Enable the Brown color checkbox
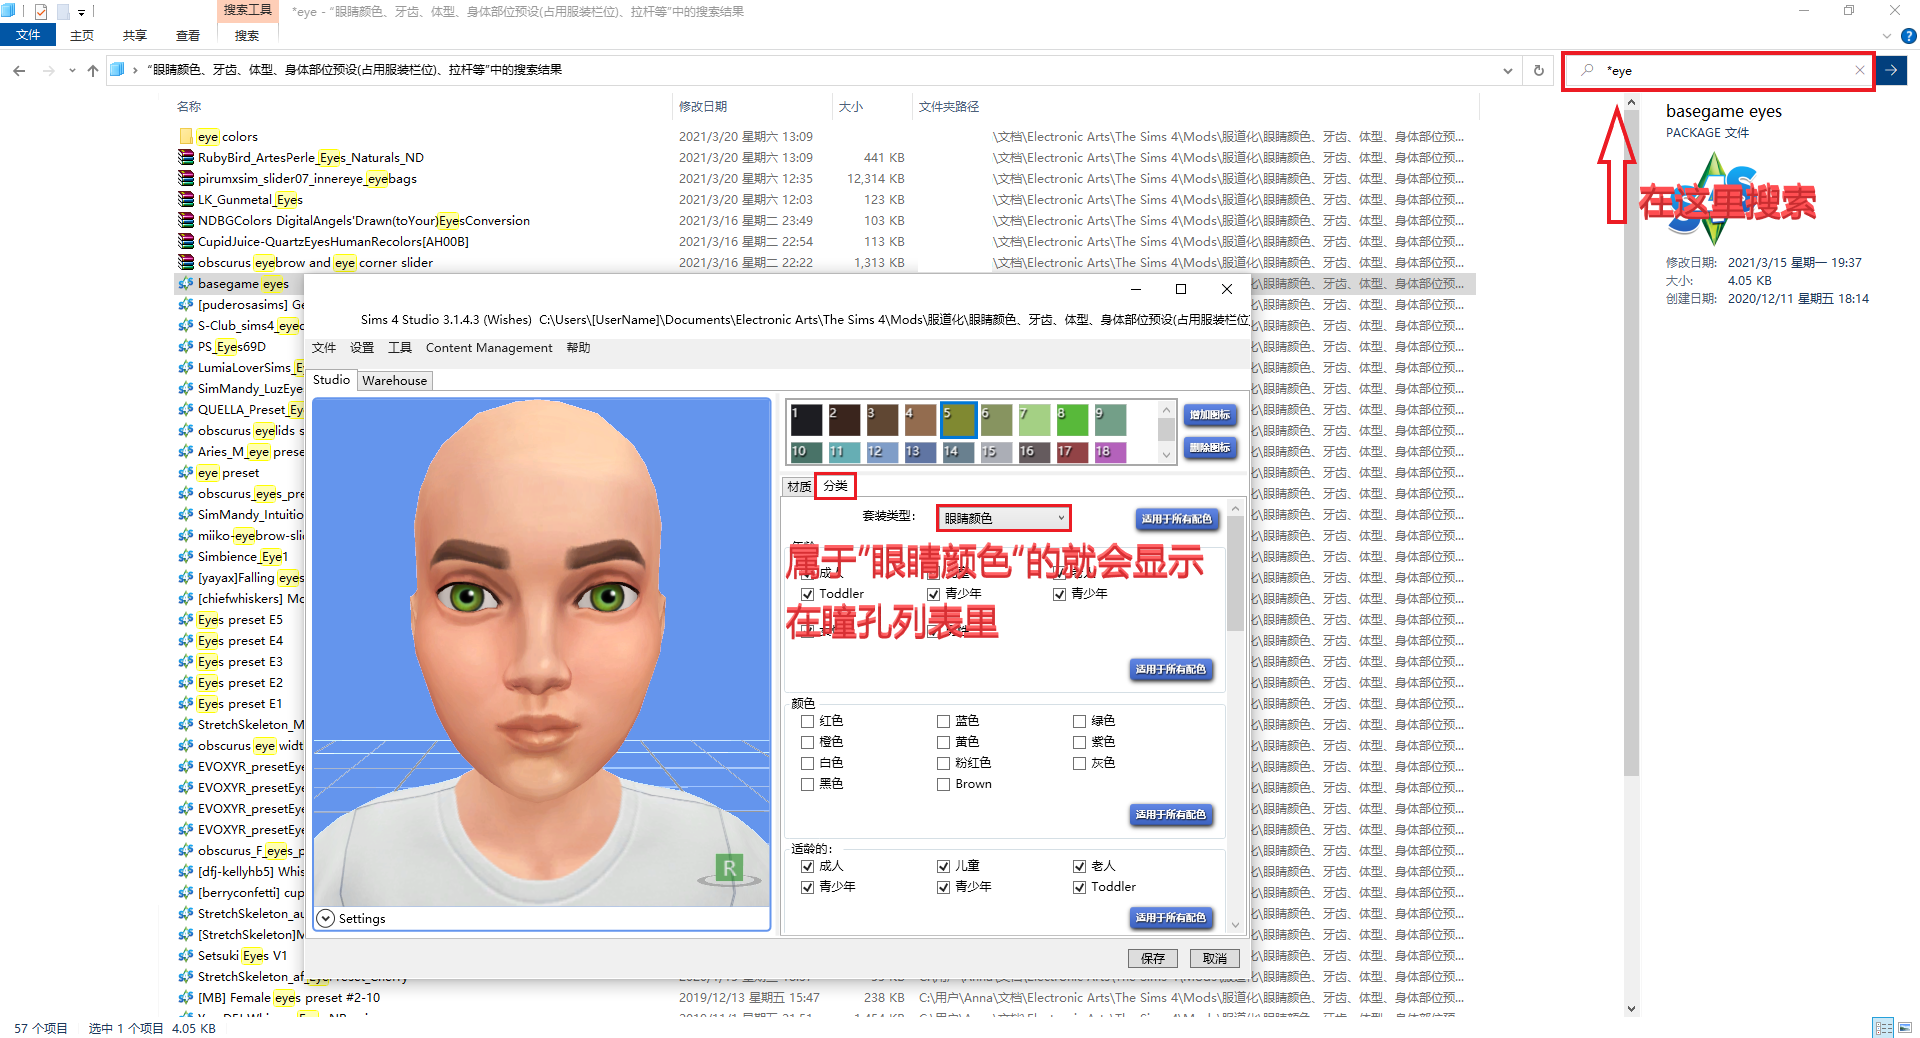 pos(943,784)
